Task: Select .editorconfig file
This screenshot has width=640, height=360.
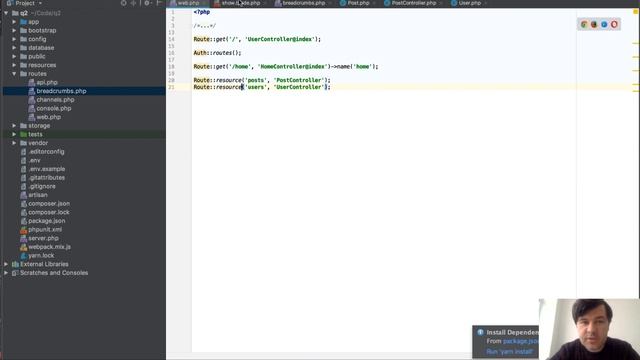Action: [46, 151]
